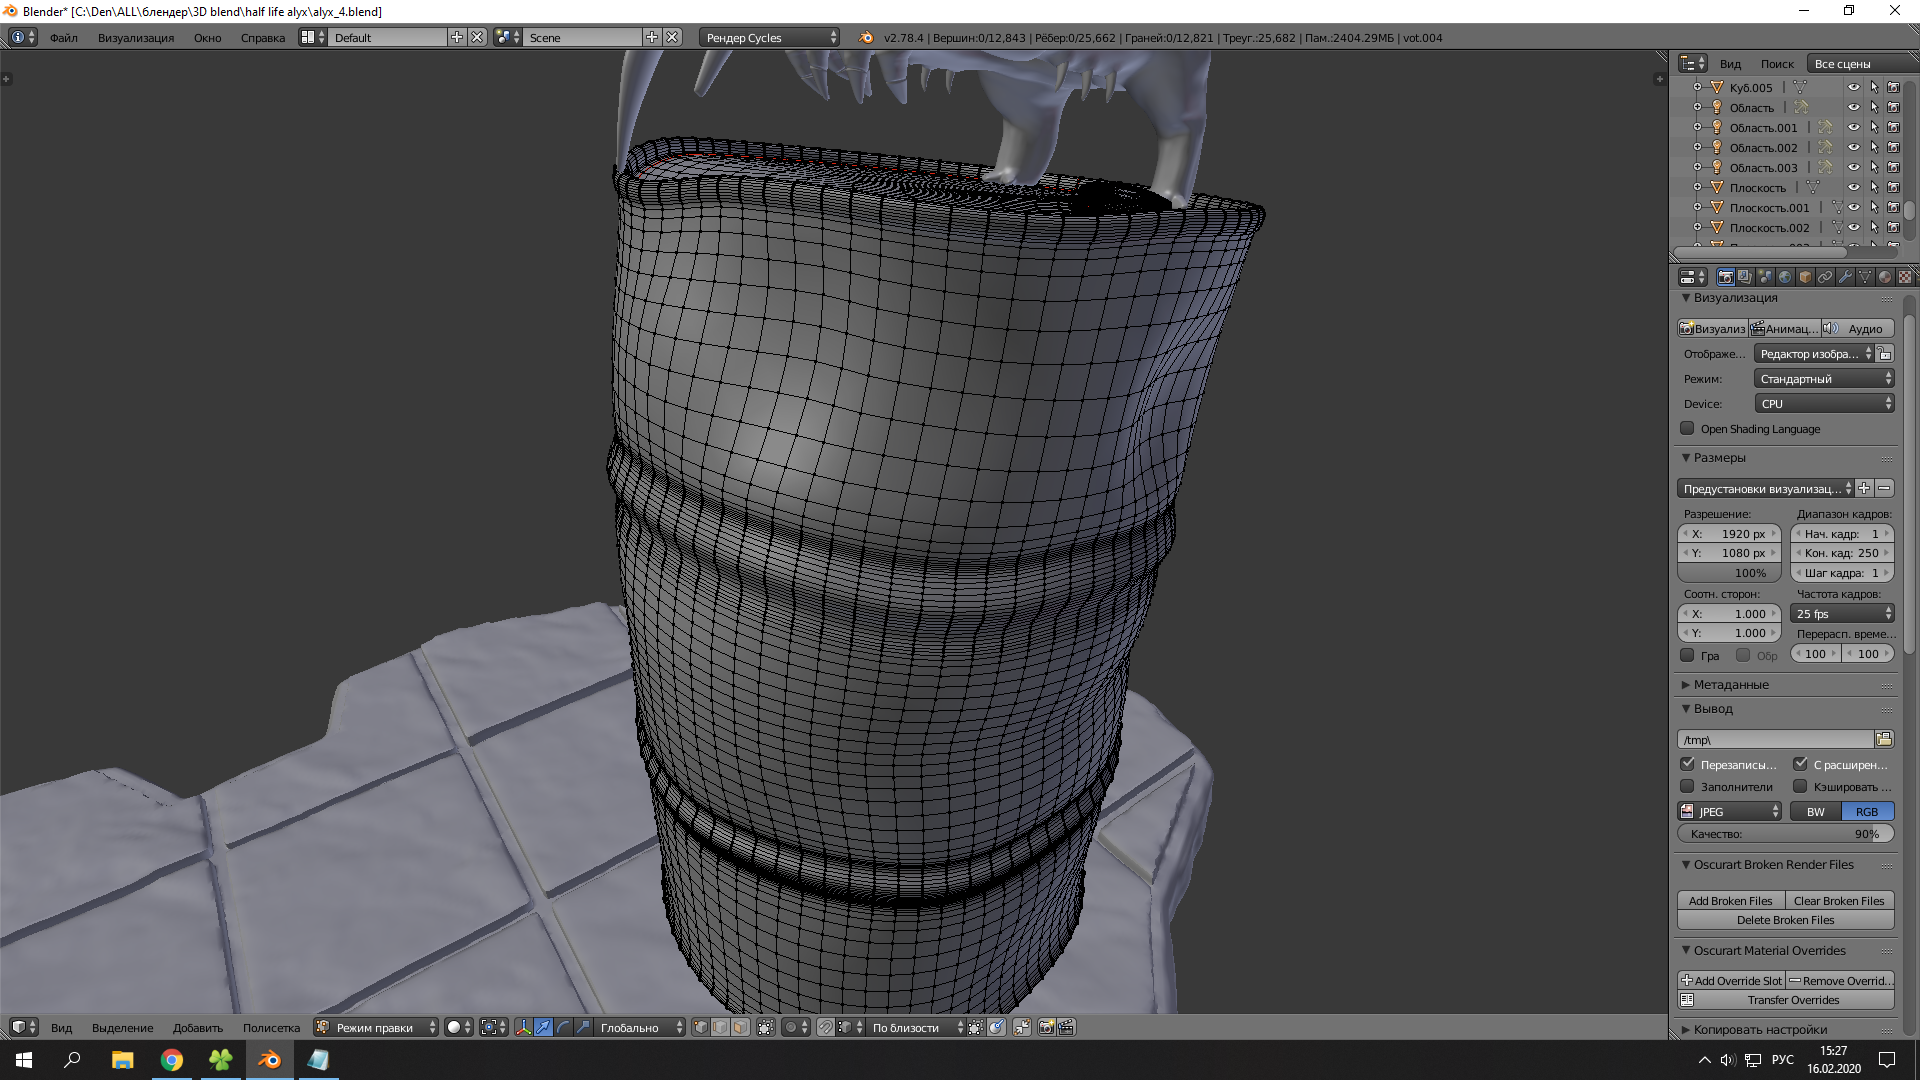
Task: Enable the Open Shading Language checkbox
Action: pos(1688,429)
